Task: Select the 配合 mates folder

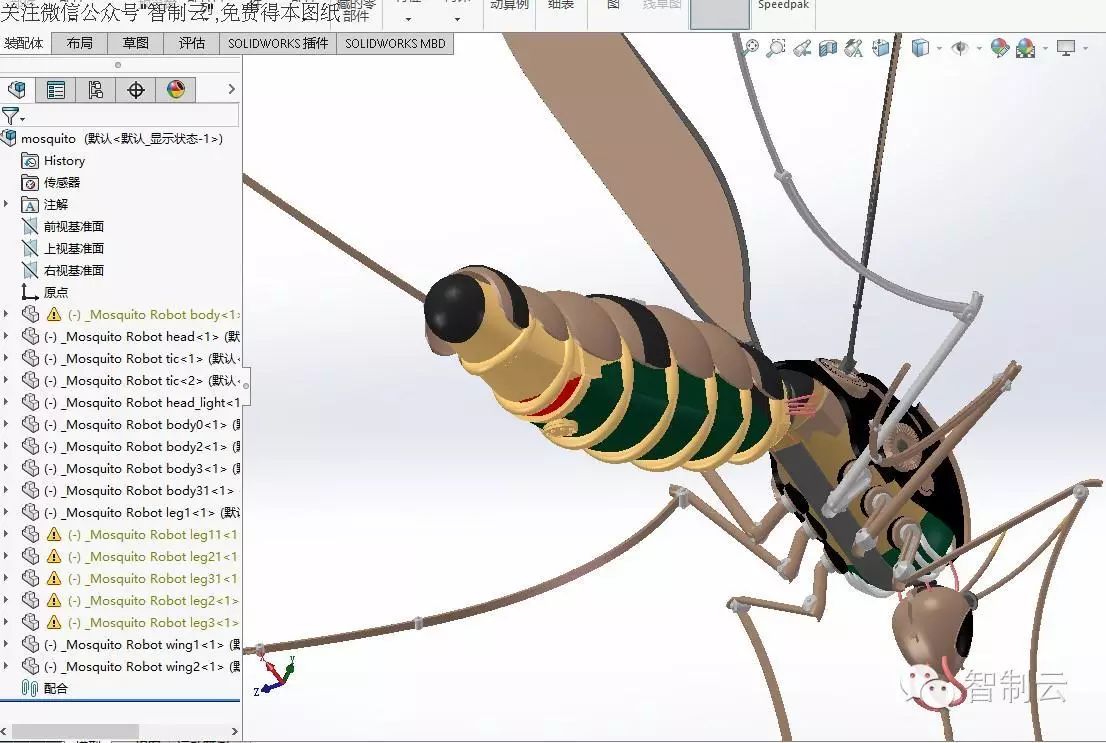Action: pyautogui.click(x=45, y=688)
